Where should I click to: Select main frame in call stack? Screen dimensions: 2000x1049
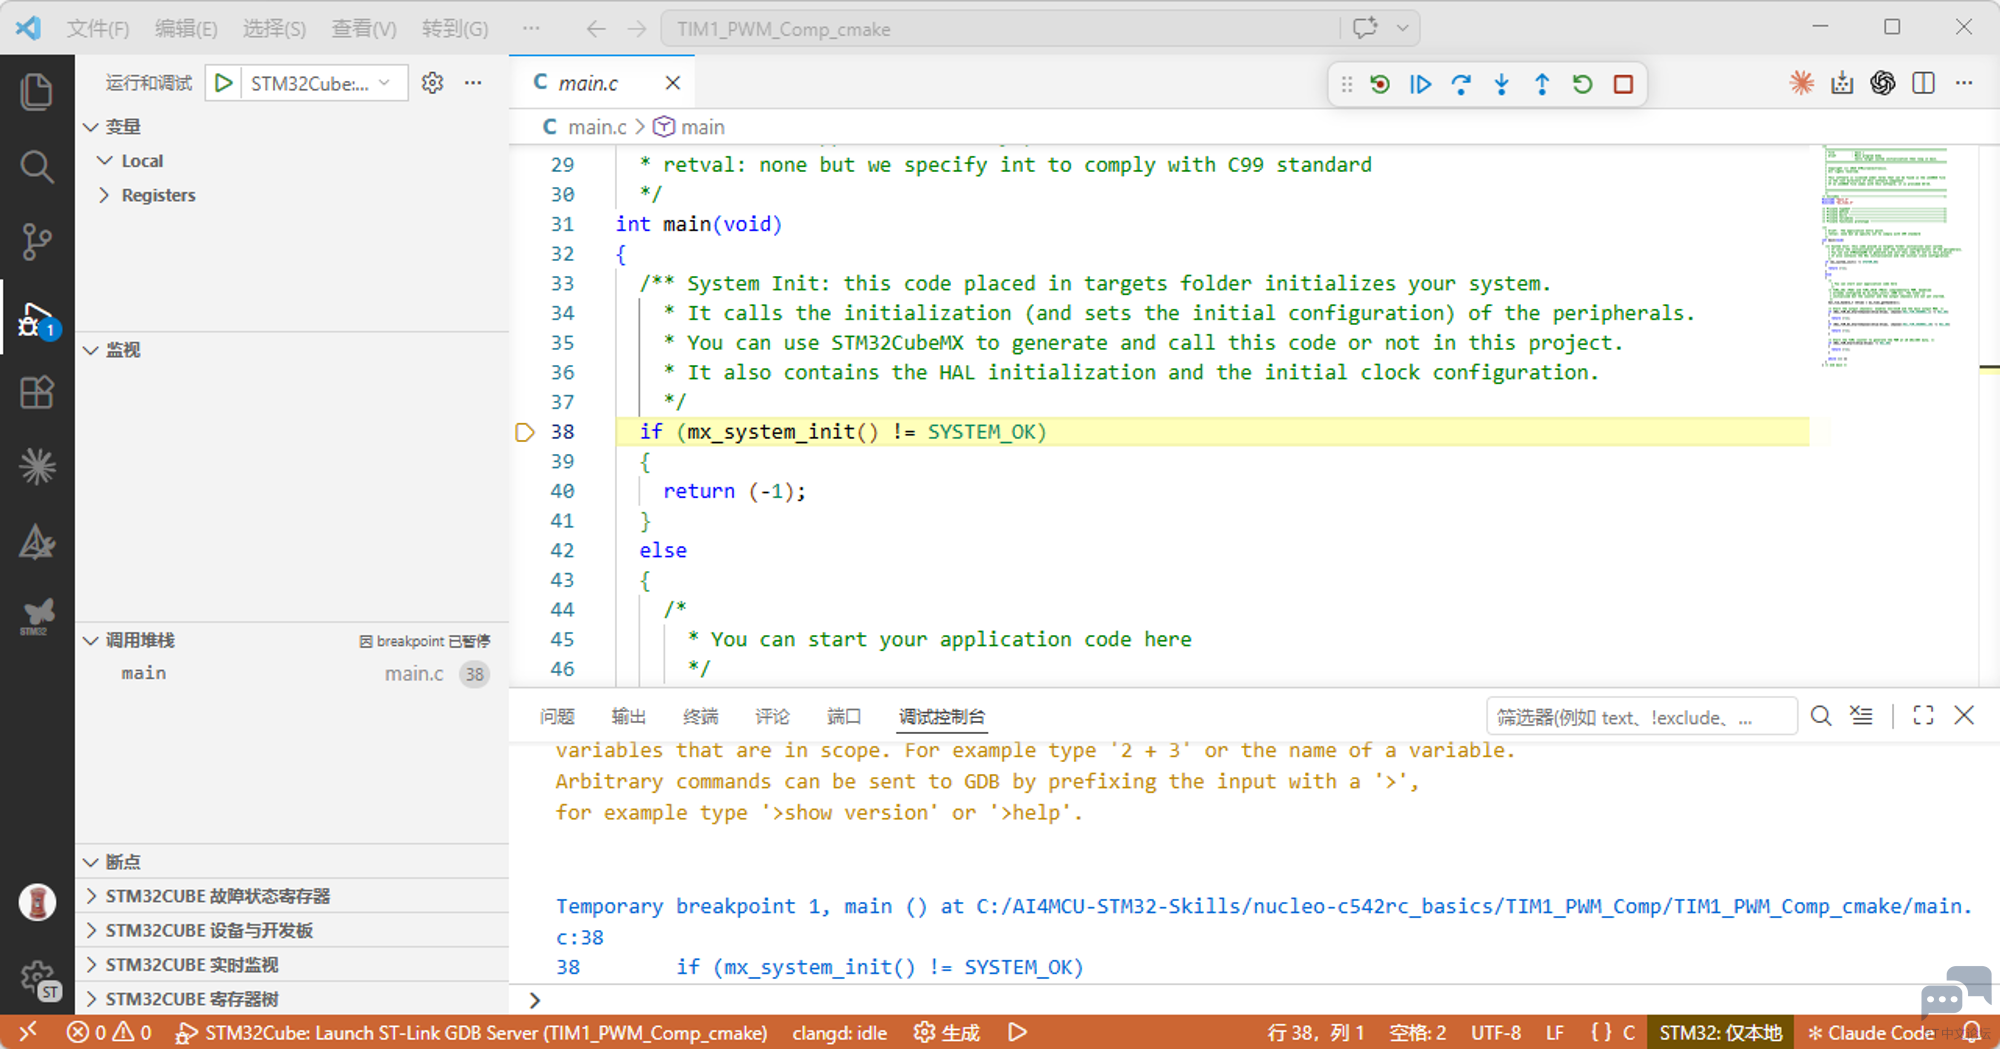(x=292, y=674)
